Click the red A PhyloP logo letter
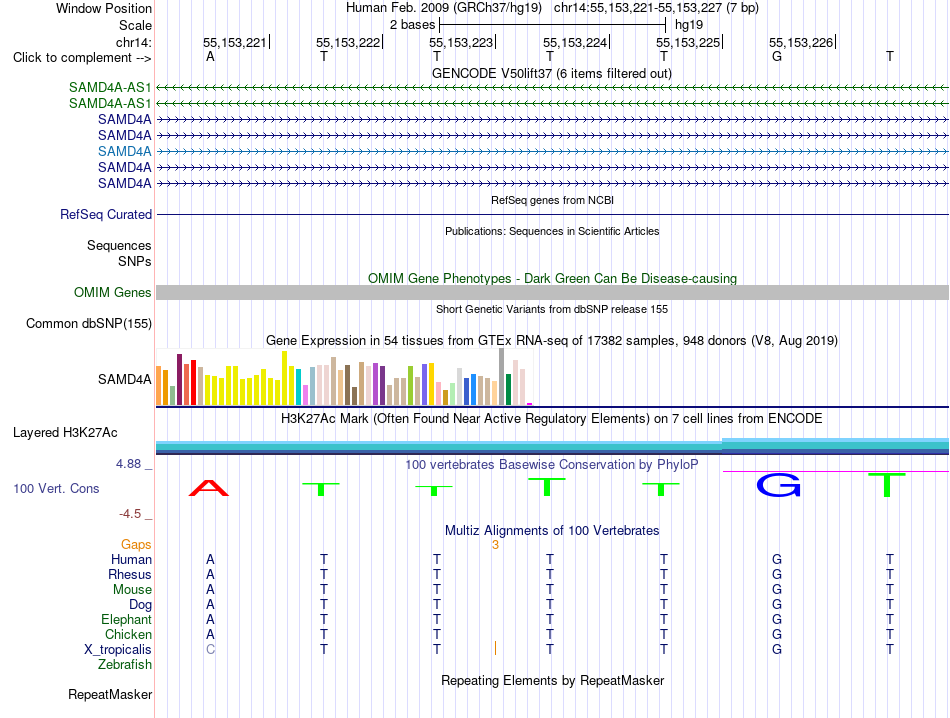The height and width of the screenshot is (718, 950). point(209,488)
